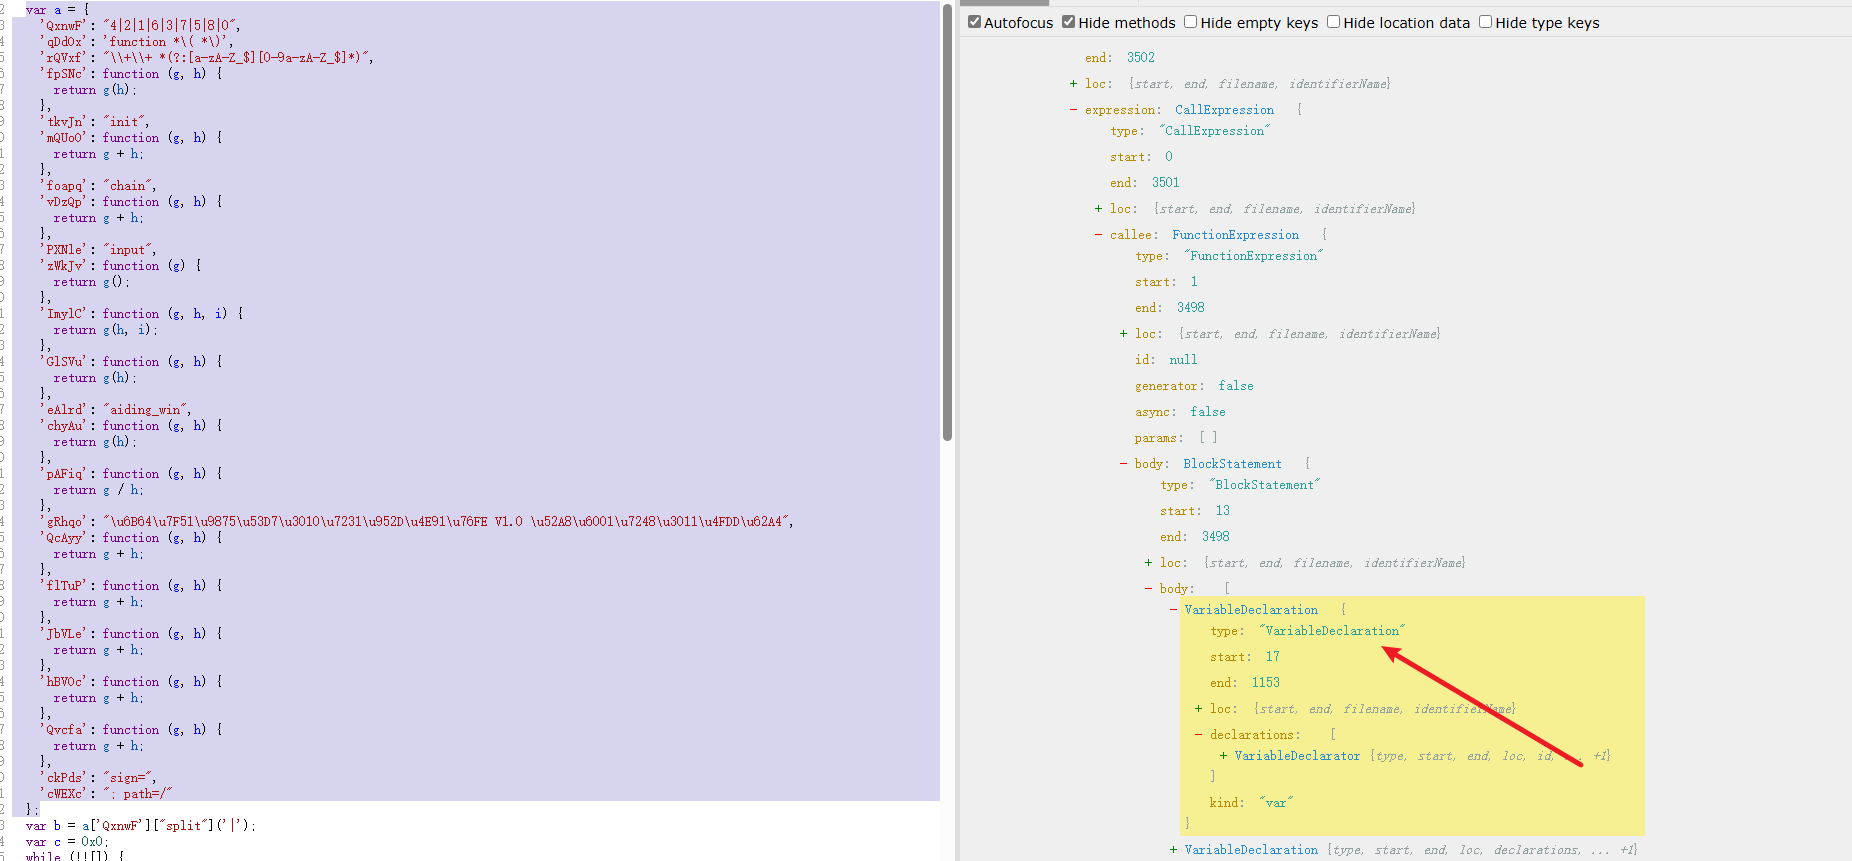Click the params empty array

pyautogui.click(x=1208, y=438)
